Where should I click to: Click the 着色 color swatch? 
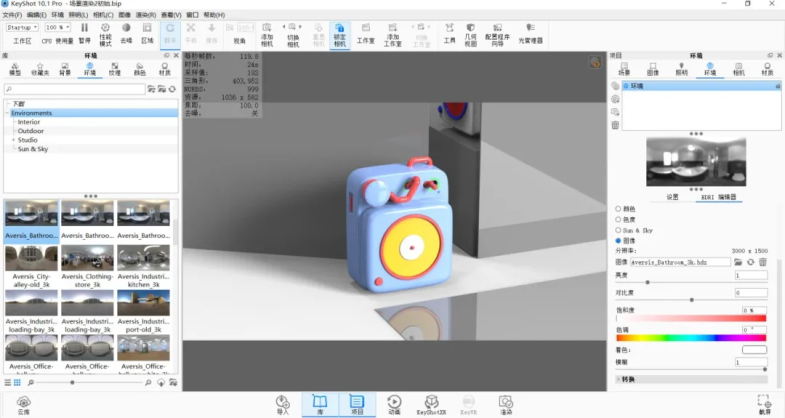[x=754, y=350]
